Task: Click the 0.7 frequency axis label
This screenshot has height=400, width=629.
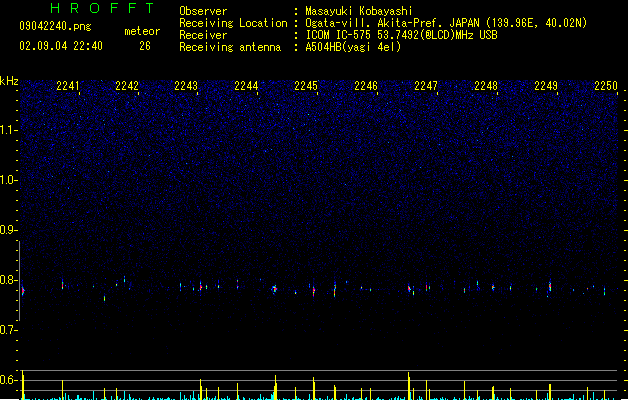Action: click(x=8, y=330)
